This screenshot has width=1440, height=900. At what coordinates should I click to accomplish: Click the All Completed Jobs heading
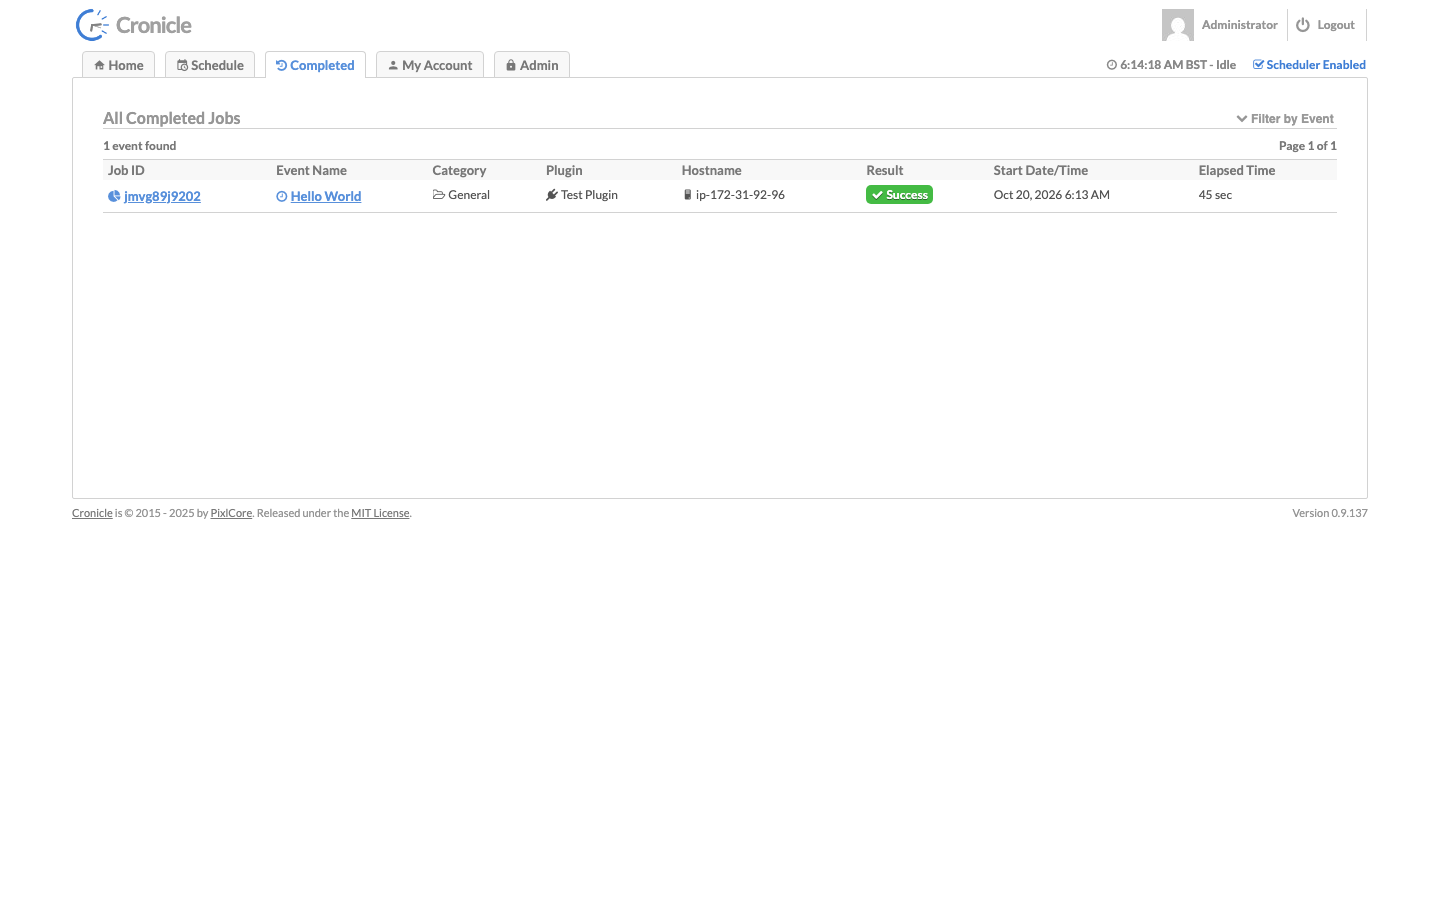[172, 118]
